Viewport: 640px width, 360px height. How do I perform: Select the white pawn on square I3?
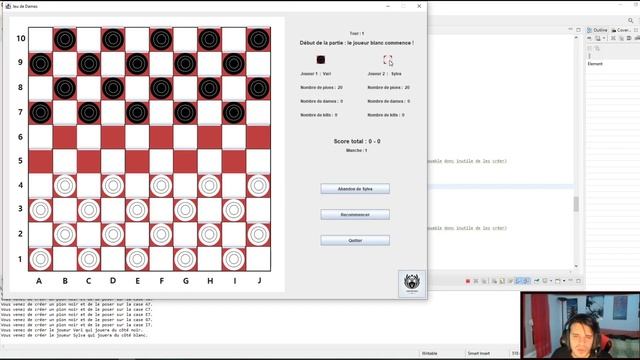(234, 210)
